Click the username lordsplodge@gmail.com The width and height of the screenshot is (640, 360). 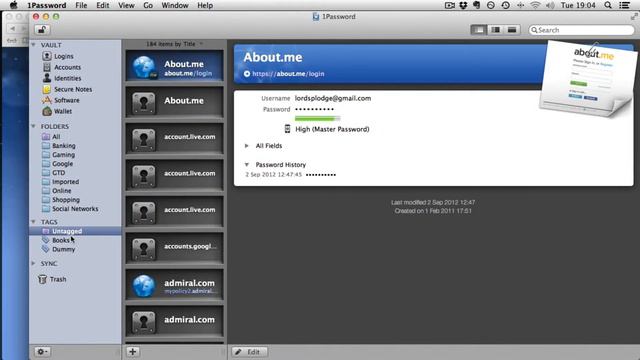point(333,98)
